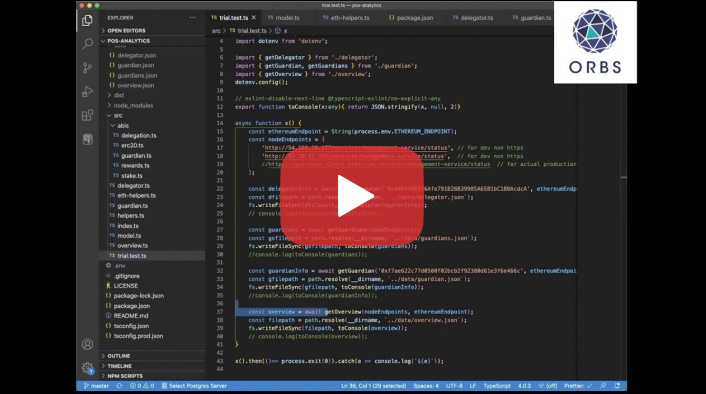Change encoding via UTF-8 indicator

(x=454, y=386)
